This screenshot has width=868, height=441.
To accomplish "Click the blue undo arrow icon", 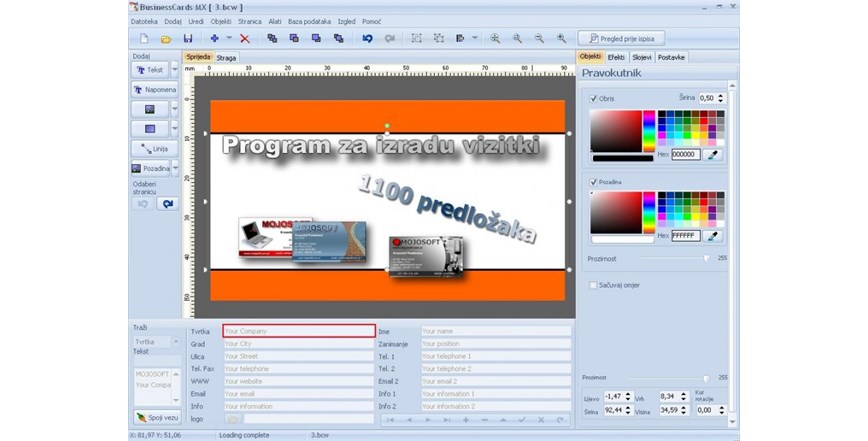I will [367, 38].
